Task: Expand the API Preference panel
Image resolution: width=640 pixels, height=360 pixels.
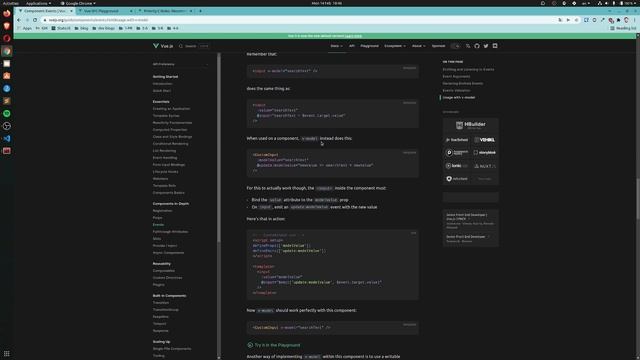Action: tap(180, 64)
